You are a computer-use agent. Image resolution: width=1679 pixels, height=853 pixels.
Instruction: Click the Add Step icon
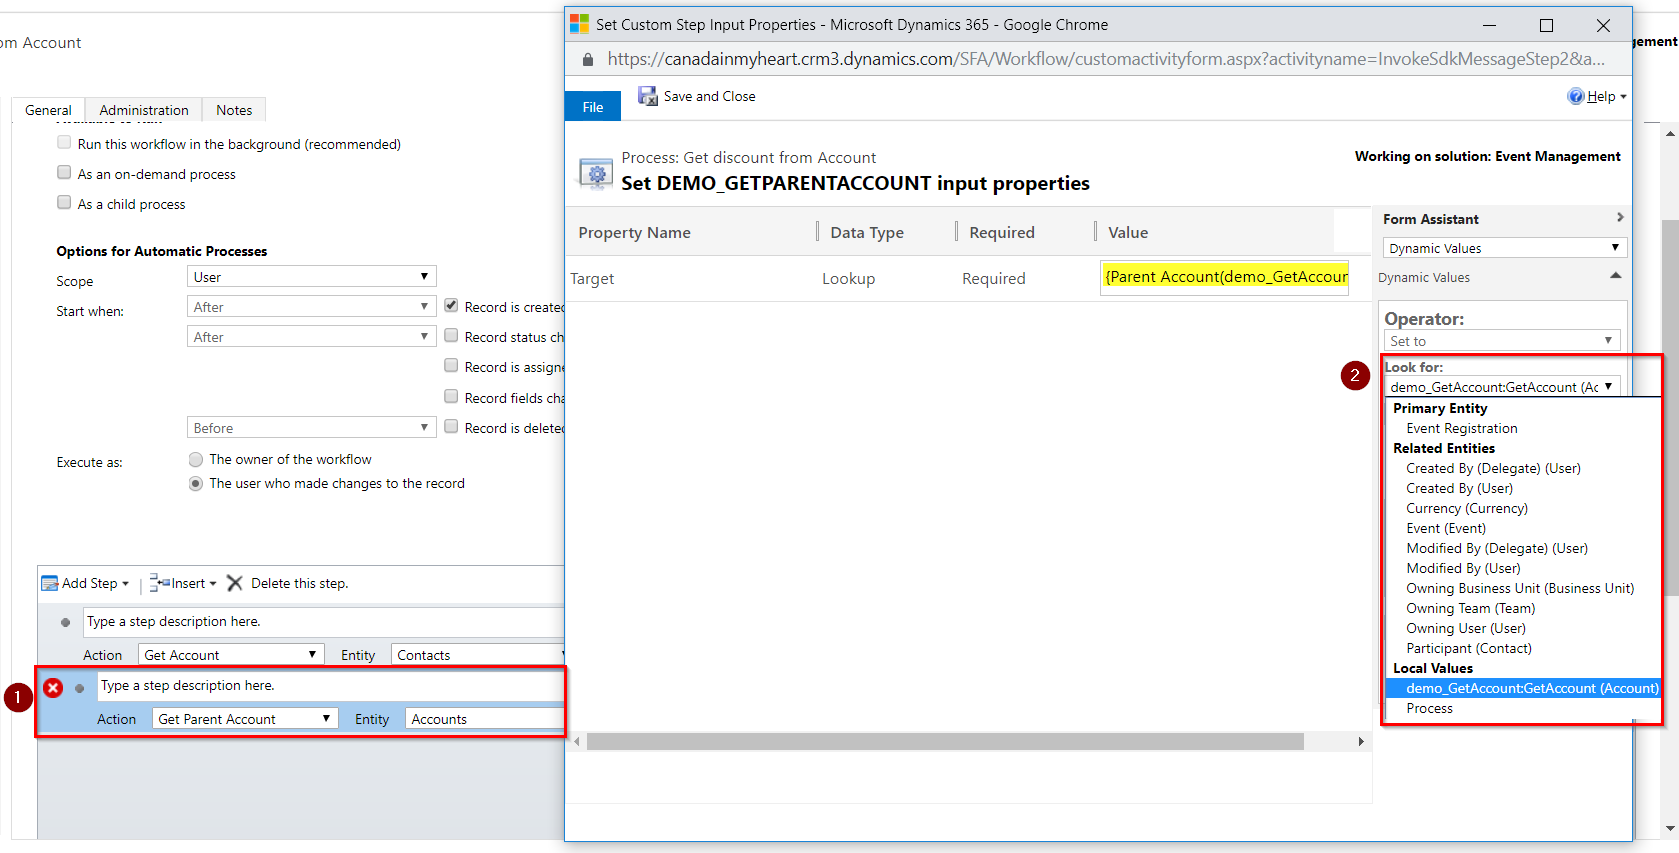point(49,583)
